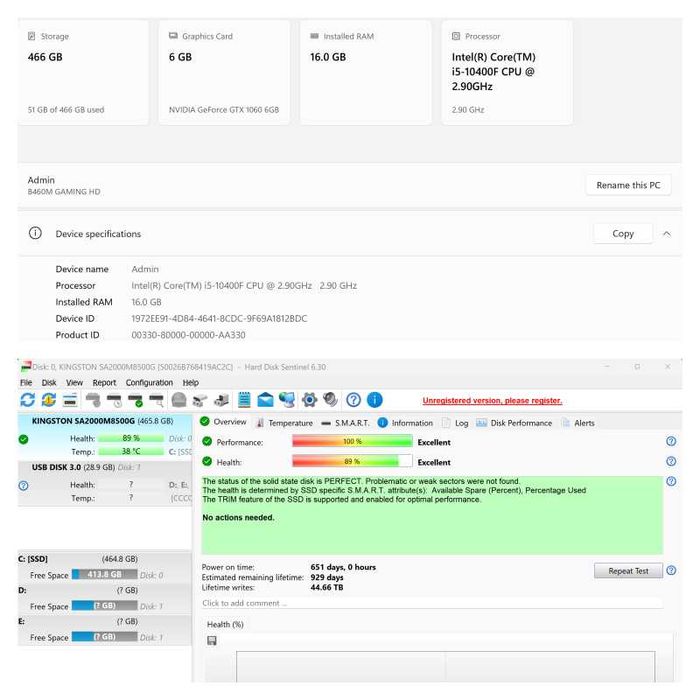The image size is (700, 700).
Task: Click the disk with magnifier icon
Action: point(157,400)
